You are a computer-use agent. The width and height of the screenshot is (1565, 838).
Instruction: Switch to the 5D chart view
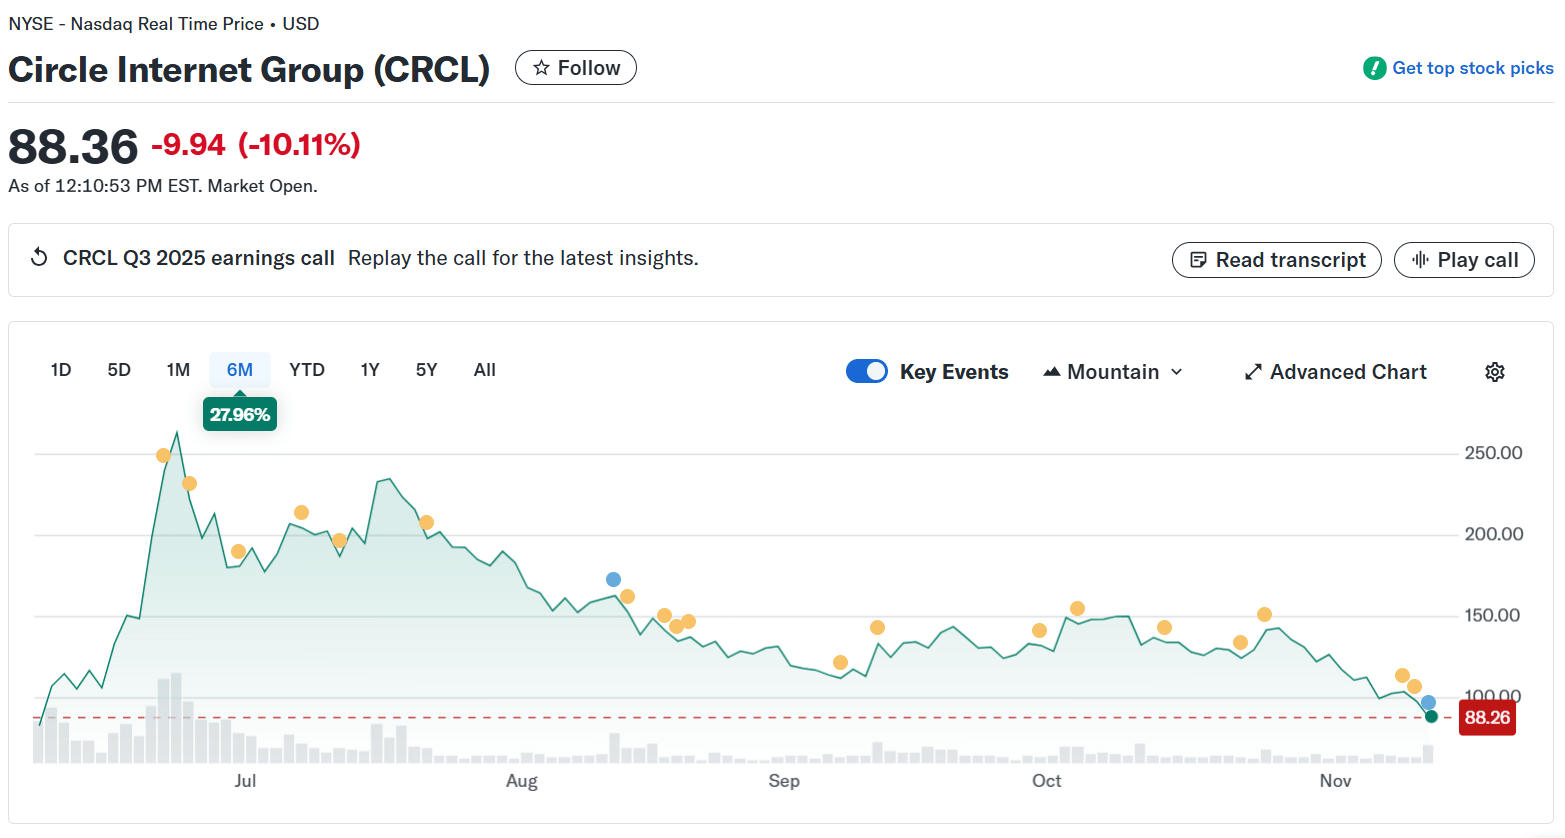118,369
